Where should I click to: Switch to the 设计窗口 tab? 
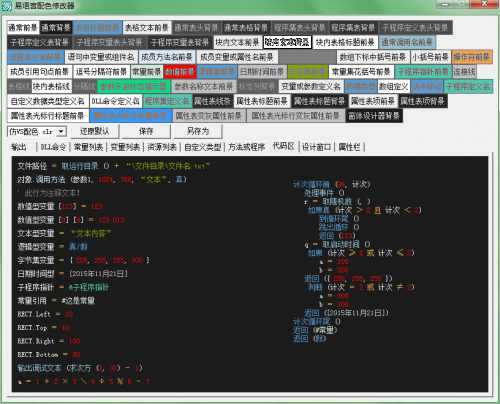tap(316, 147)
